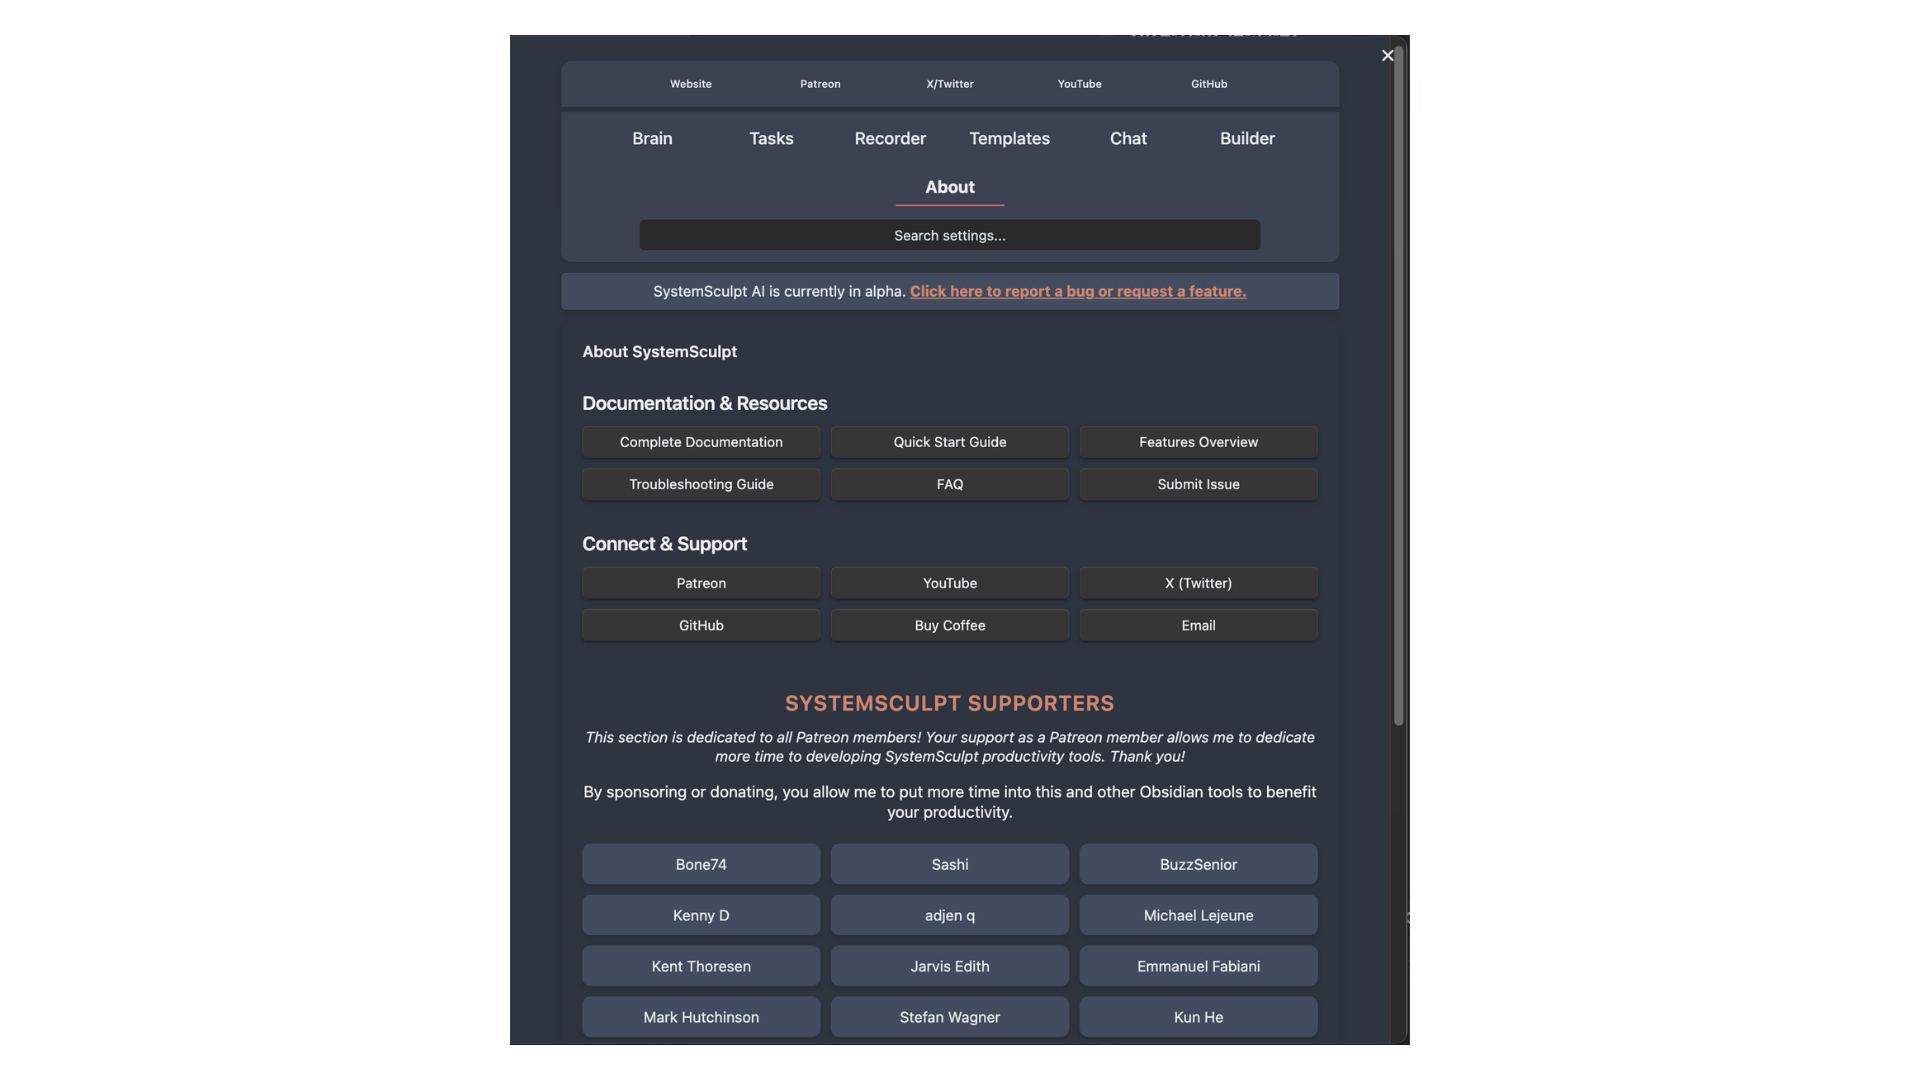Screen dimensions: 1920x1080
Task: Click the Patreon support button
Action: click(700, 582)
